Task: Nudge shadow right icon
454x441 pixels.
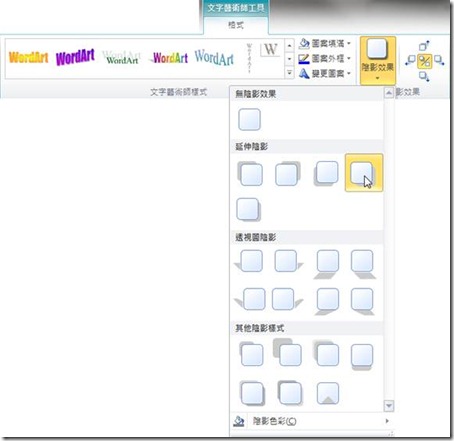Action: point(439,60)
